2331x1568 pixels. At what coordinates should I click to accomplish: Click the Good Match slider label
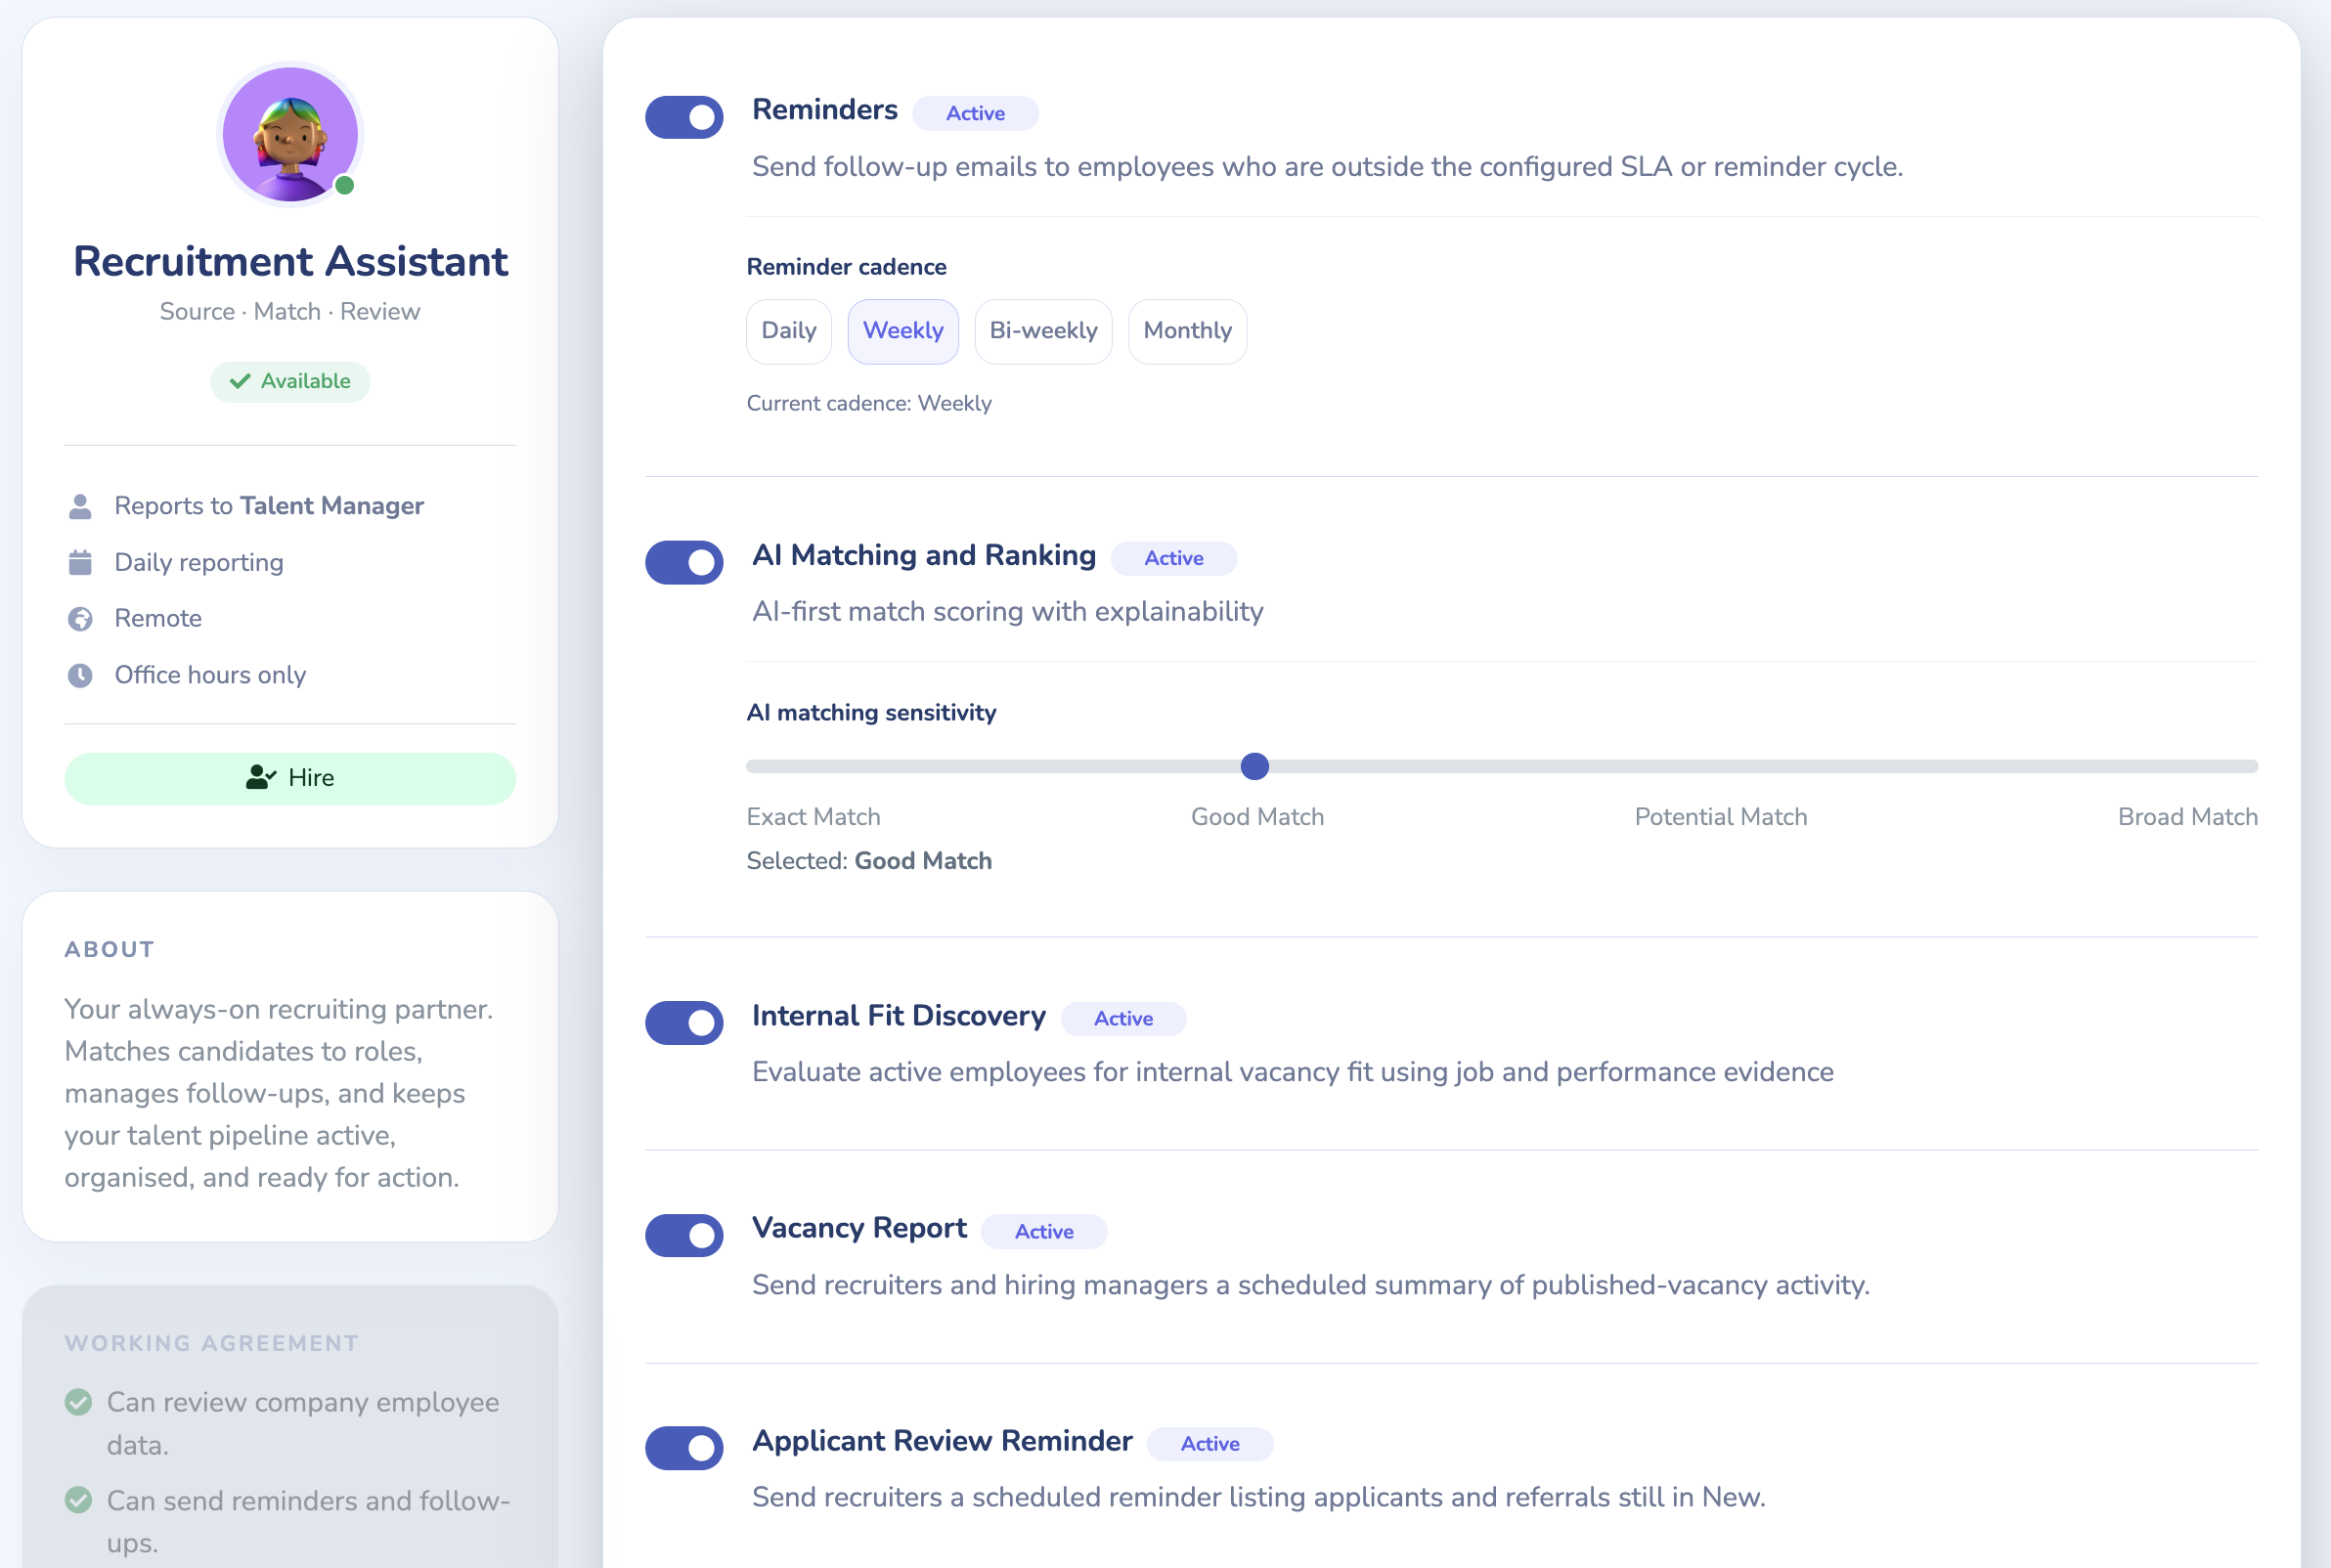coord(1257,817)
